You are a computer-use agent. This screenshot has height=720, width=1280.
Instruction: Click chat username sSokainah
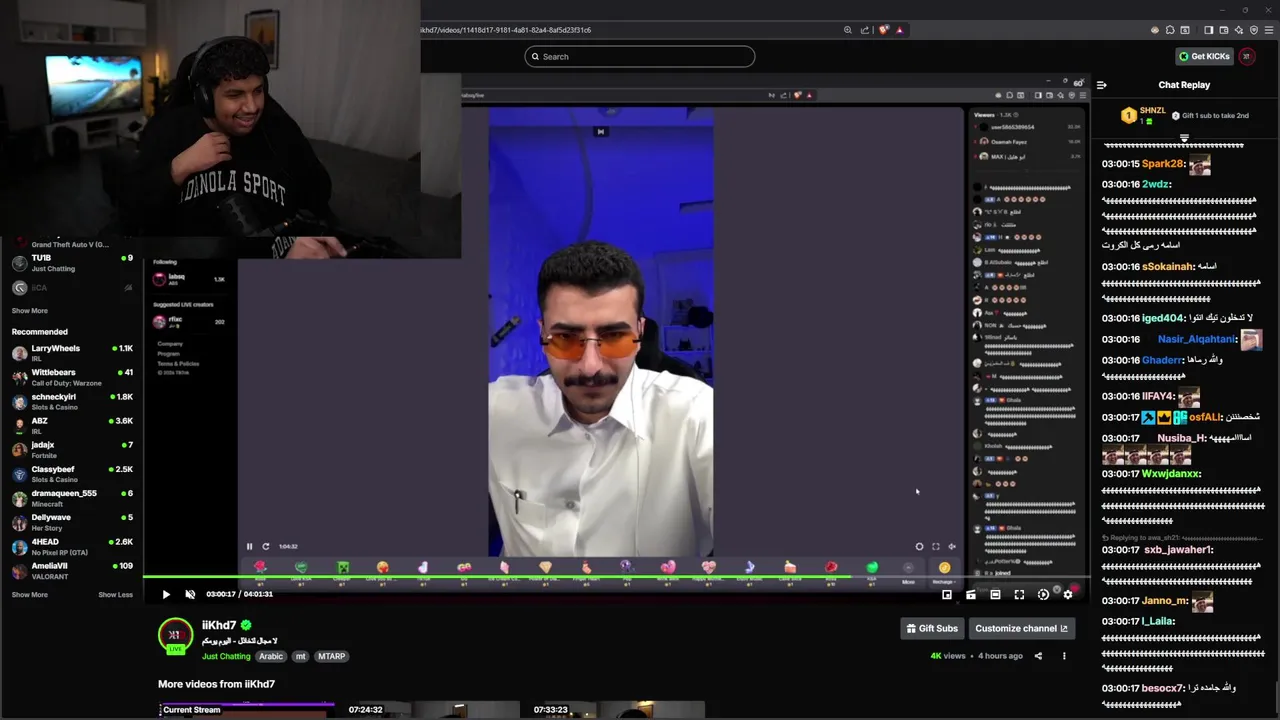(1167, 267)
